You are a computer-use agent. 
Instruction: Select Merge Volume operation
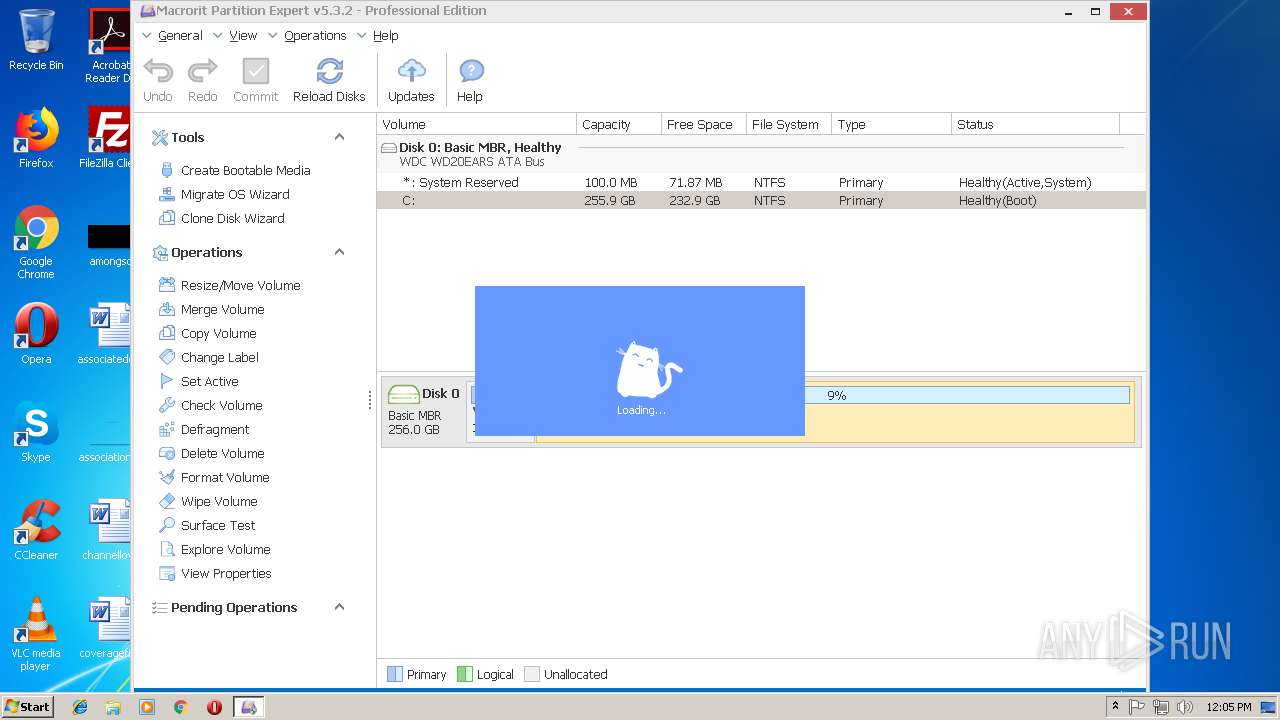pyautogui.click(x=222, y=309)
